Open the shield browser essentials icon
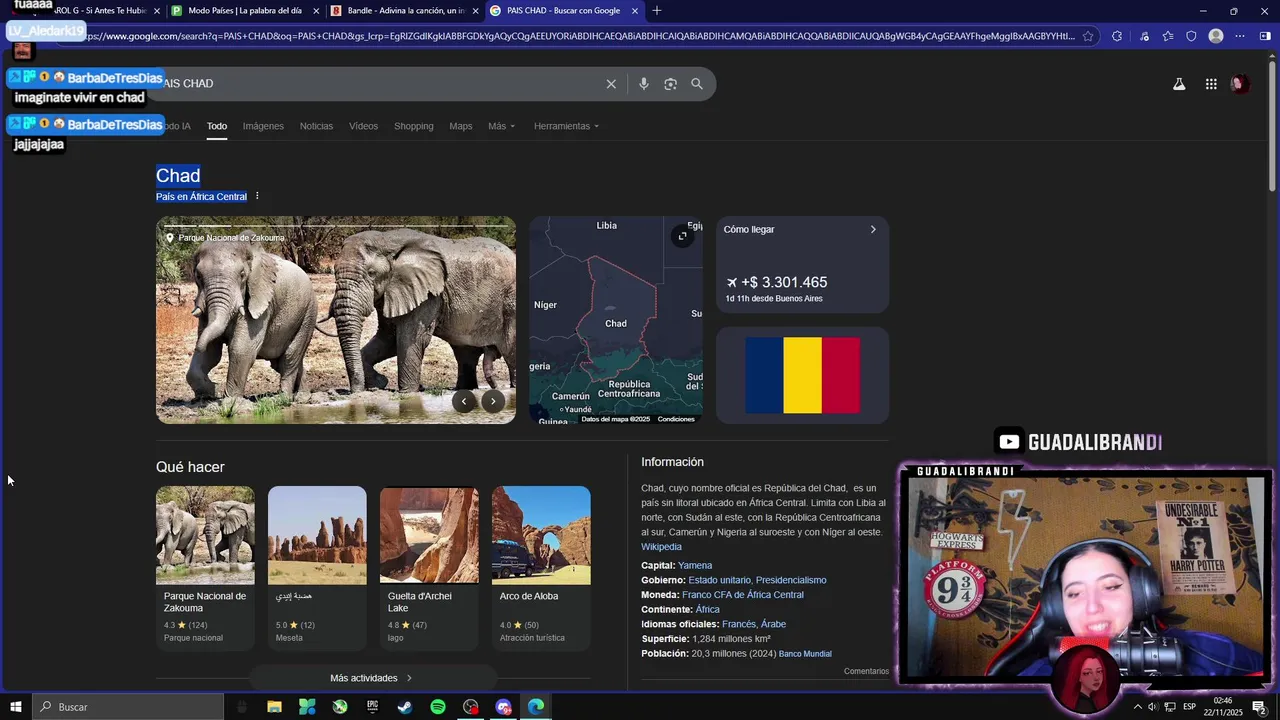The height and width of the screenshot is (720, 1280). pyautogui.click(x=1191, y=36)
